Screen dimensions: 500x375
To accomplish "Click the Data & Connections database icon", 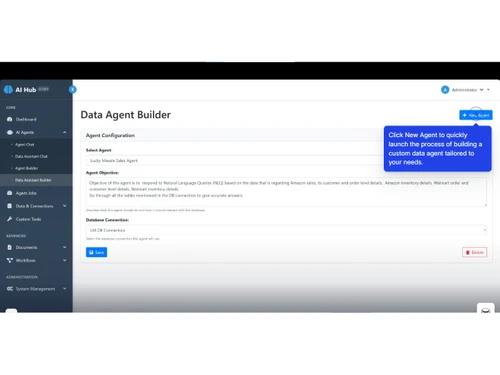I will click(x=10, y=206).
